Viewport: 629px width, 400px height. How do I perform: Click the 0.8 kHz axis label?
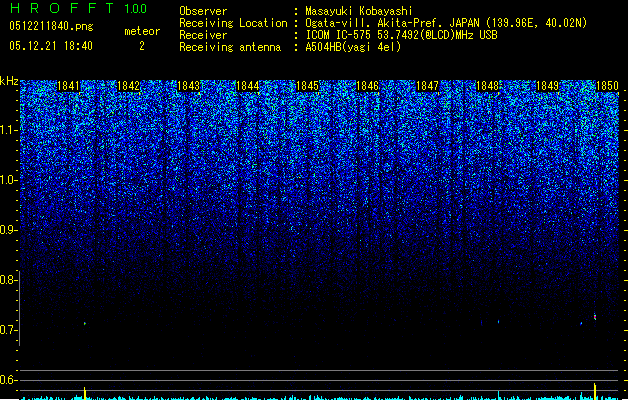[x=8, y=280]
